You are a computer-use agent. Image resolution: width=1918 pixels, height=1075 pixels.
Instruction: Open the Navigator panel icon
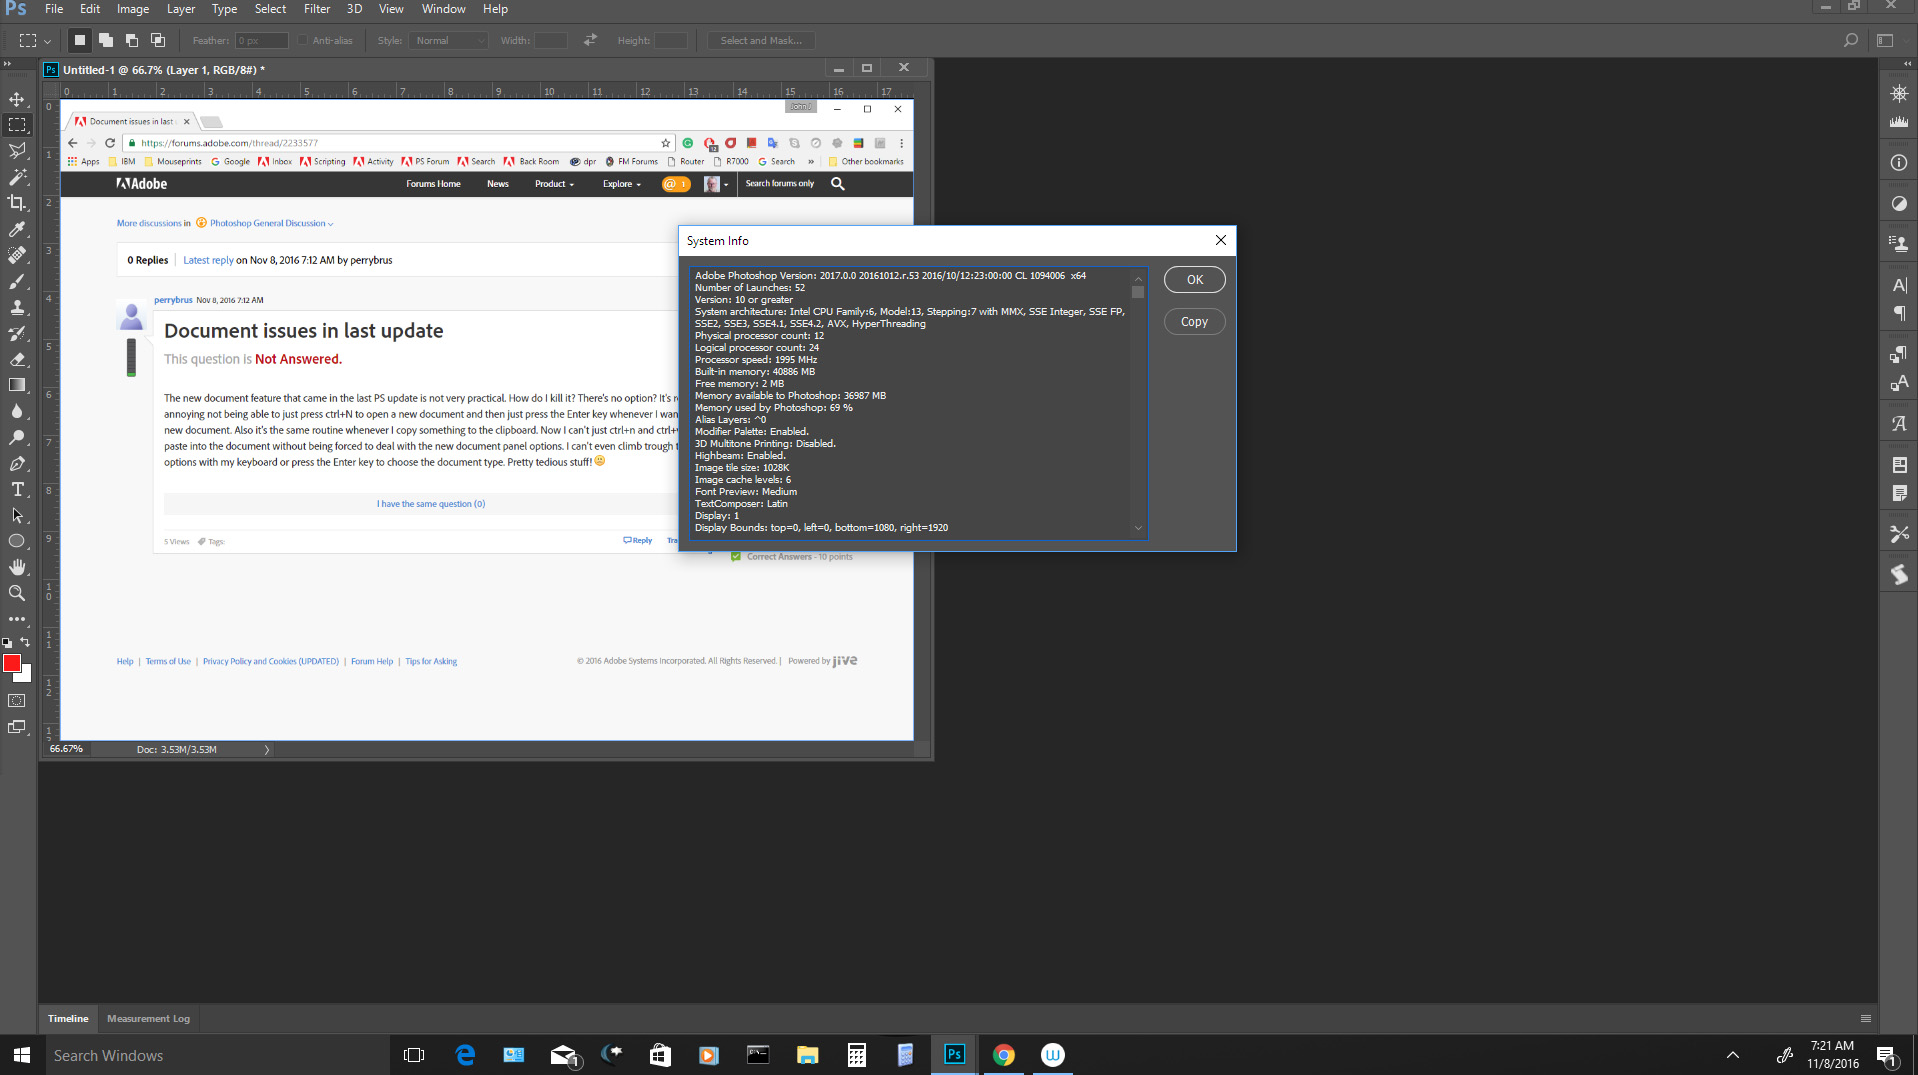[x=1899, y=93]
